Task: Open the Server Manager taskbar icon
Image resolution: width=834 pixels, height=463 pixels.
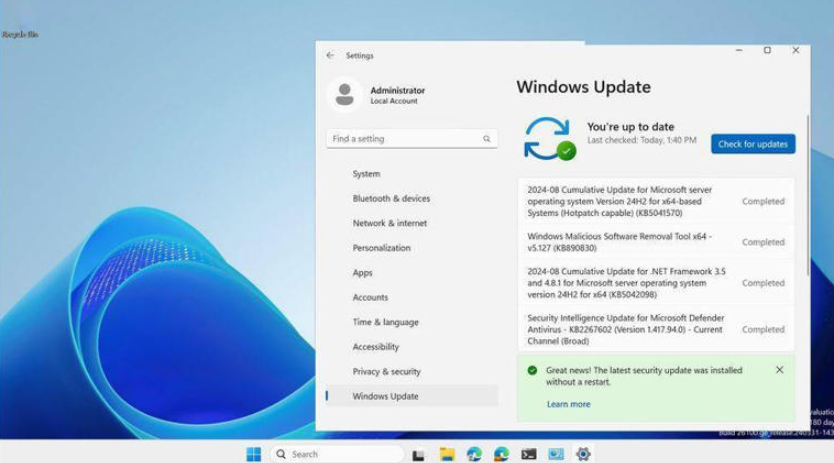Action: click(x=556, y=454)
